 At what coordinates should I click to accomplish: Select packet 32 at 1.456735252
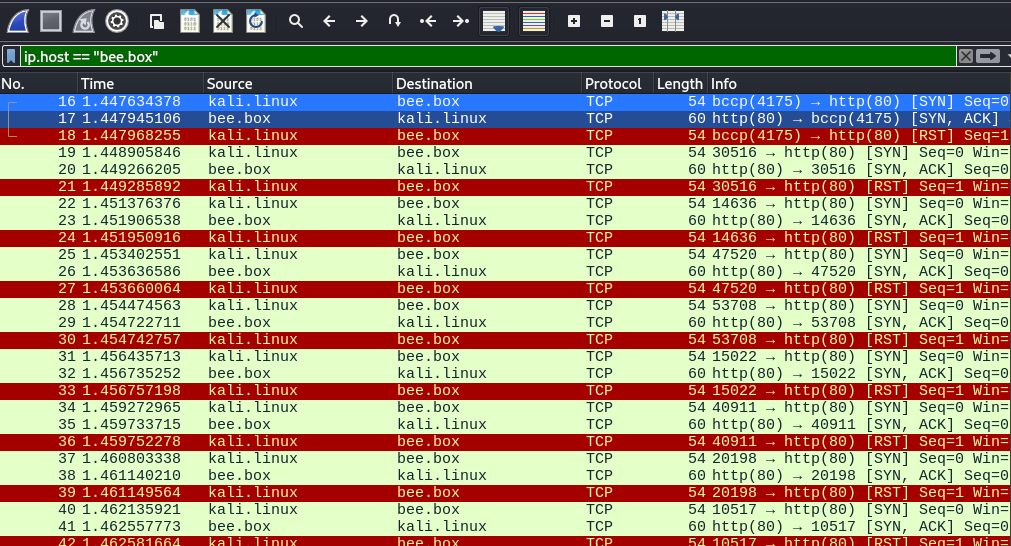pos(506,373)
